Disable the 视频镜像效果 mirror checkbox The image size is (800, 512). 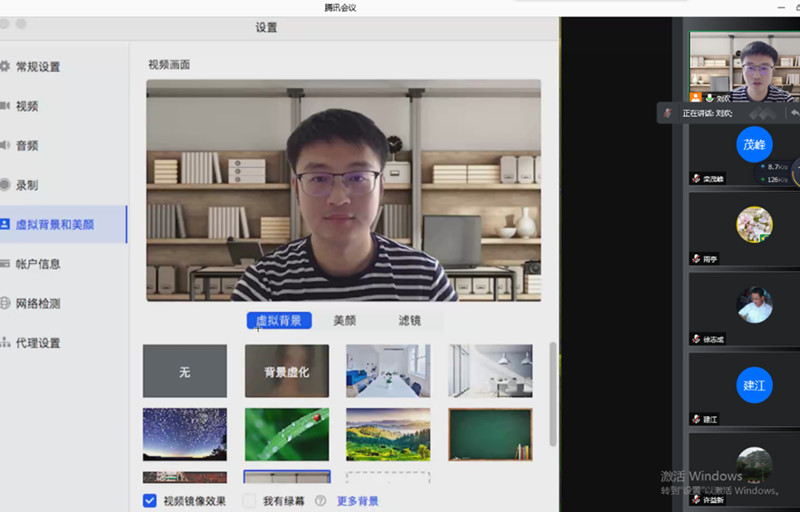pyautogui.click(x=150, y=501)
